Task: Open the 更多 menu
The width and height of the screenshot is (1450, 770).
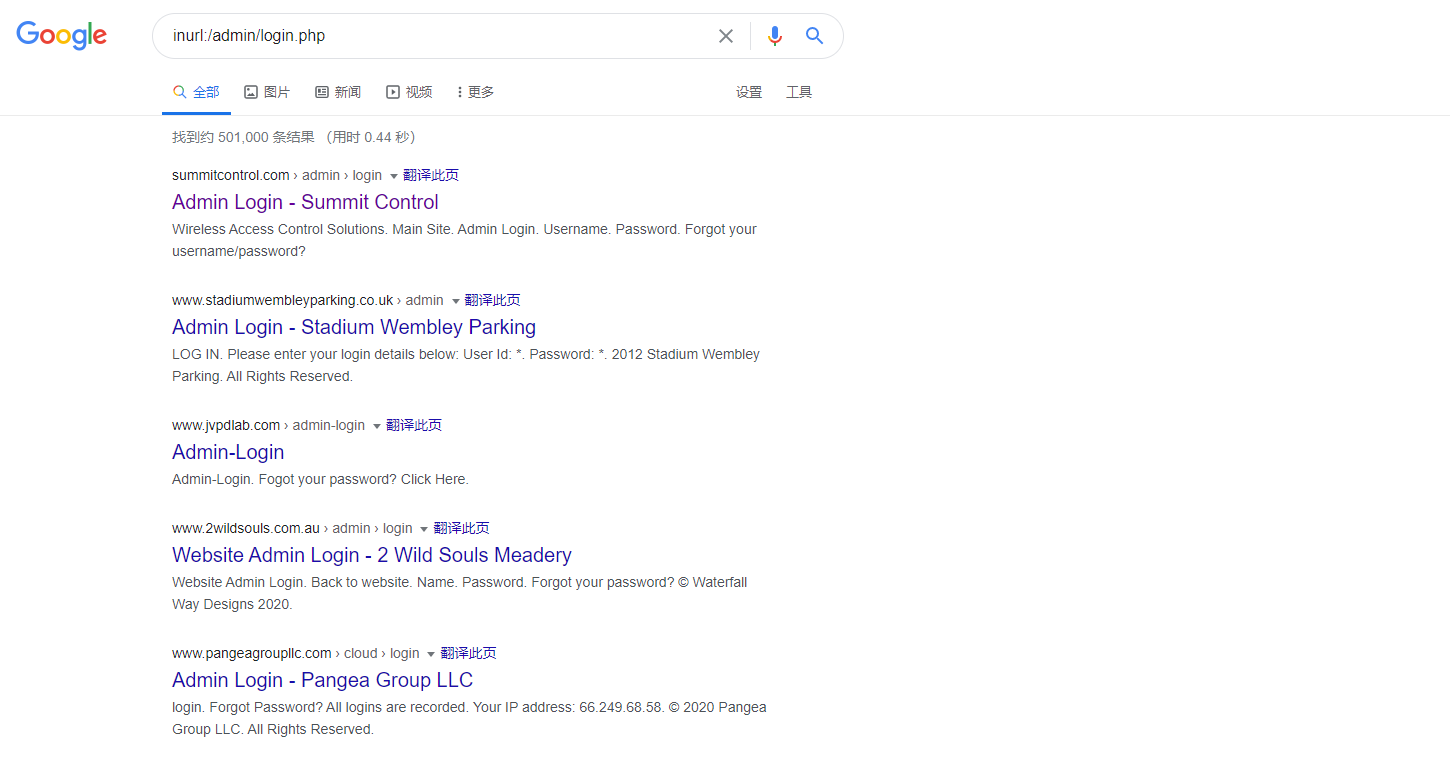Action: click(x=475, y=92)
